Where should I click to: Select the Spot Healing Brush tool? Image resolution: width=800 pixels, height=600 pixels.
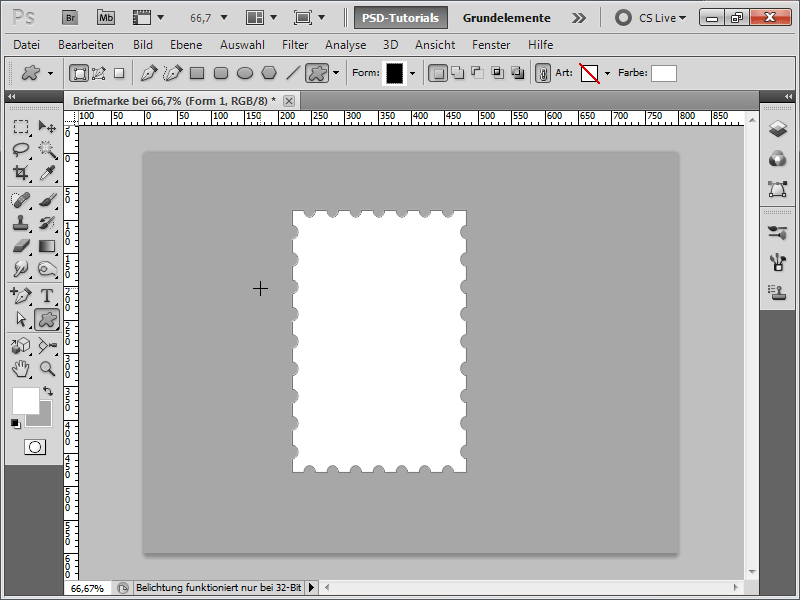pyautogui.click(x=21, y=200)
